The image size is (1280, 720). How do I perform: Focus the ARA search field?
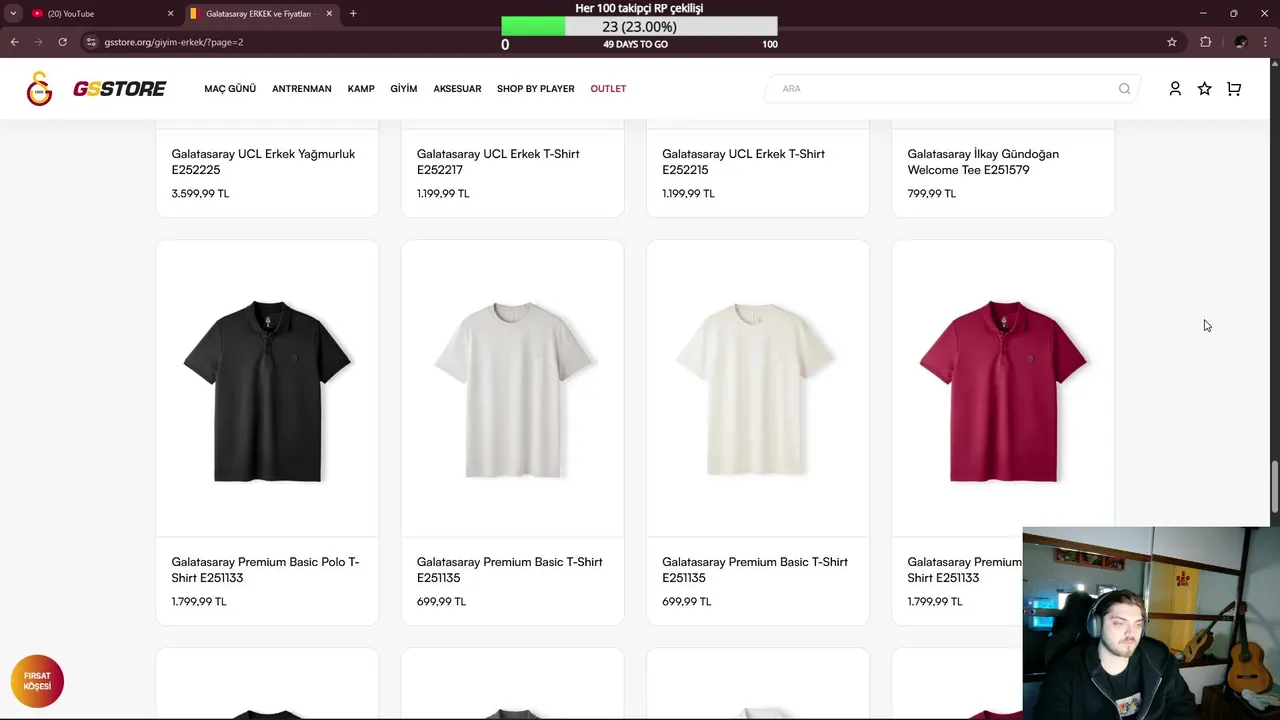click(x=952, y=89)
